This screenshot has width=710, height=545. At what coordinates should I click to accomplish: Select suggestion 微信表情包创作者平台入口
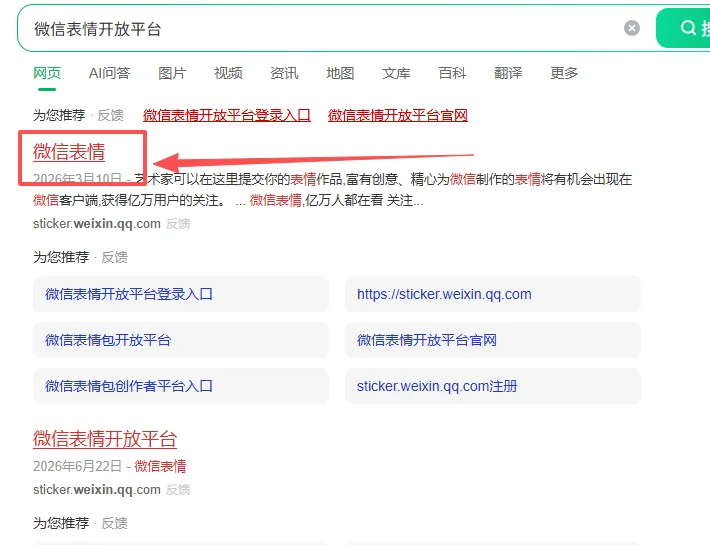pos(181,386)
